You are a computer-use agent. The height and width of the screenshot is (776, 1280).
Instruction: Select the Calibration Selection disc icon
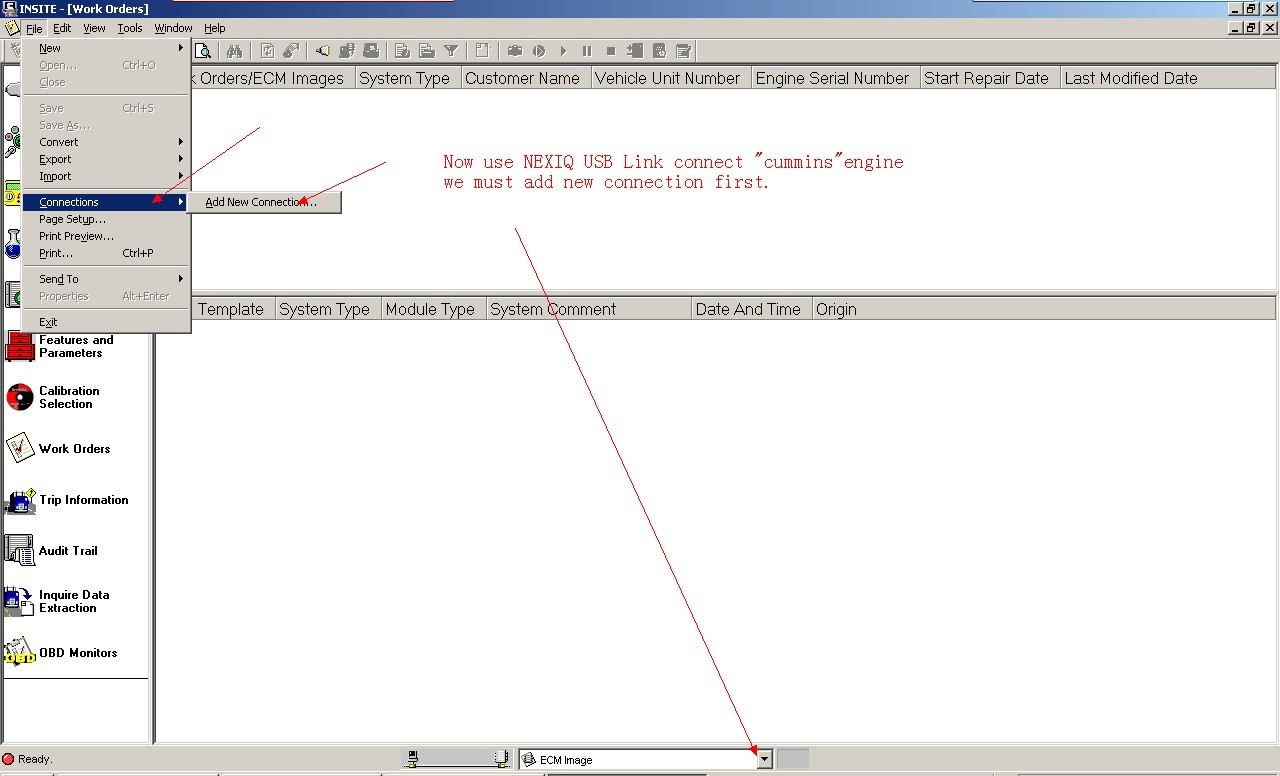tap(20, 397)
